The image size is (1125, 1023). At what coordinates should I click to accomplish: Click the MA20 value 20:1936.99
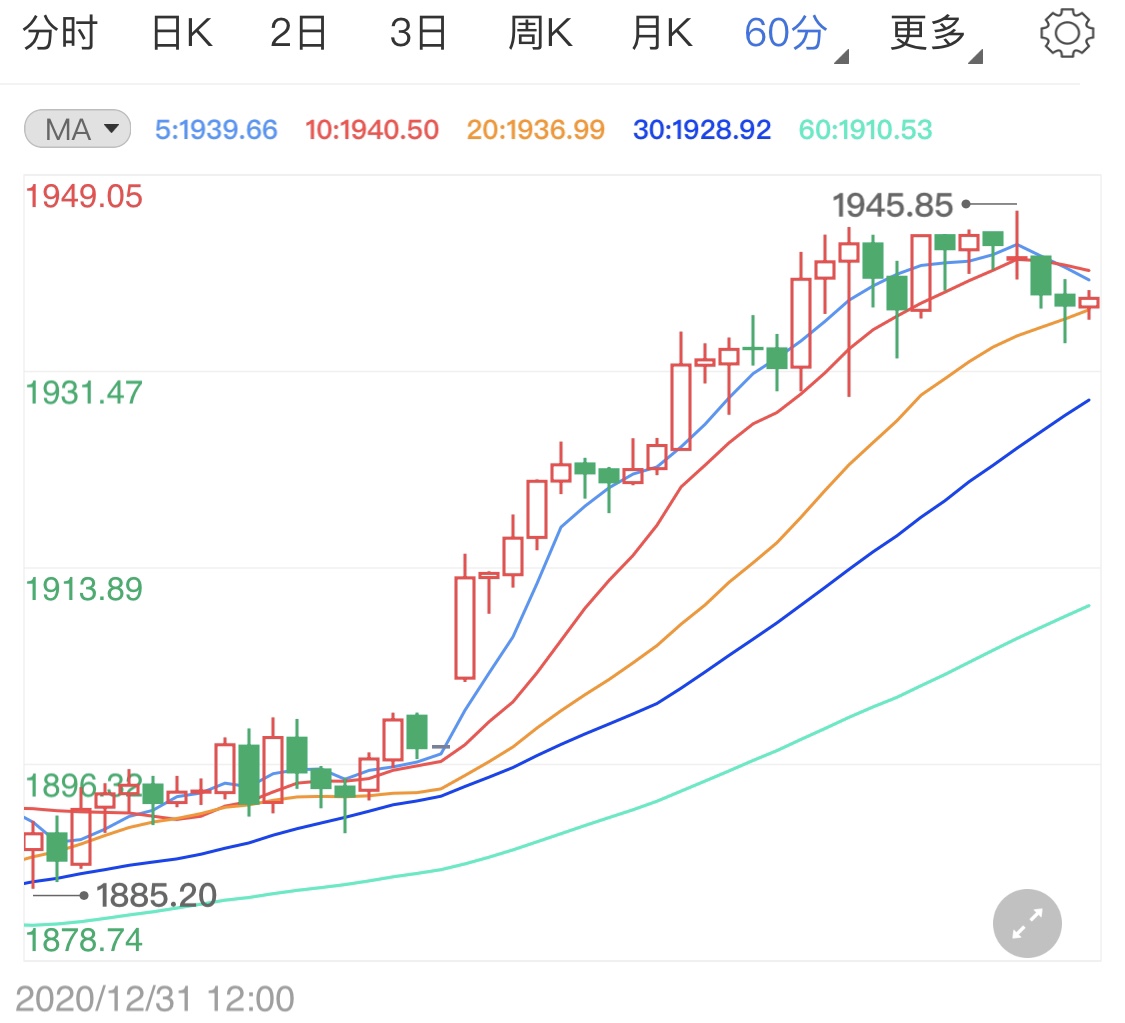(x=536, y=130)
